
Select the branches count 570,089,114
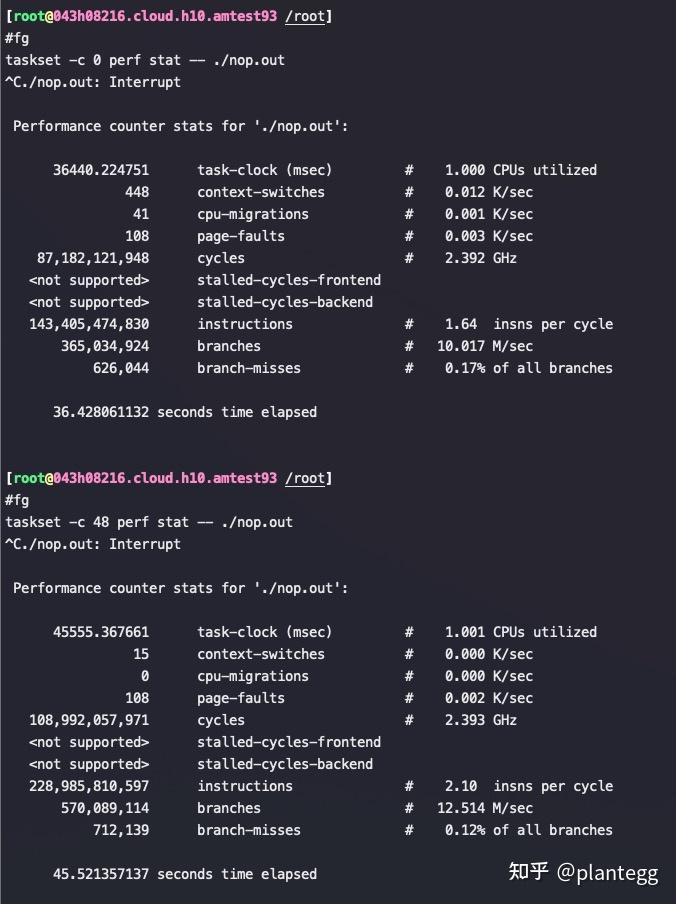105,808
